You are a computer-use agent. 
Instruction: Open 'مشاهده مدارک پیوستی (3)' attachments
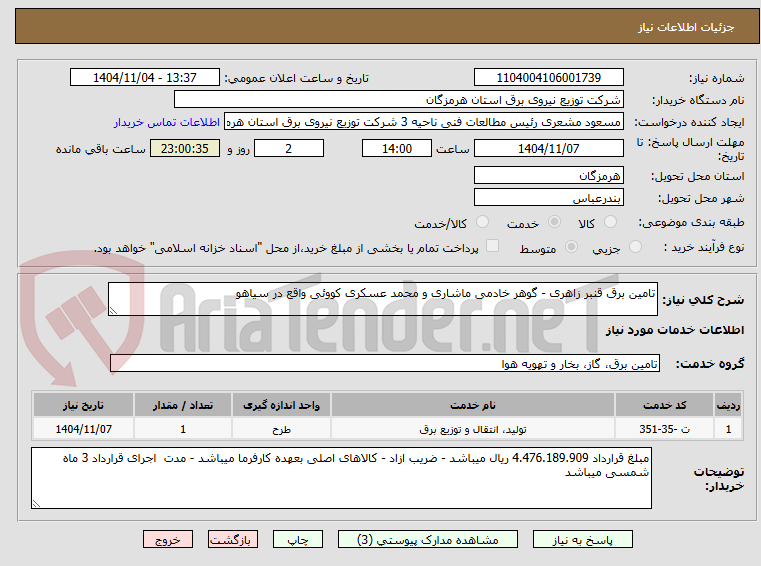pos(428,539)
